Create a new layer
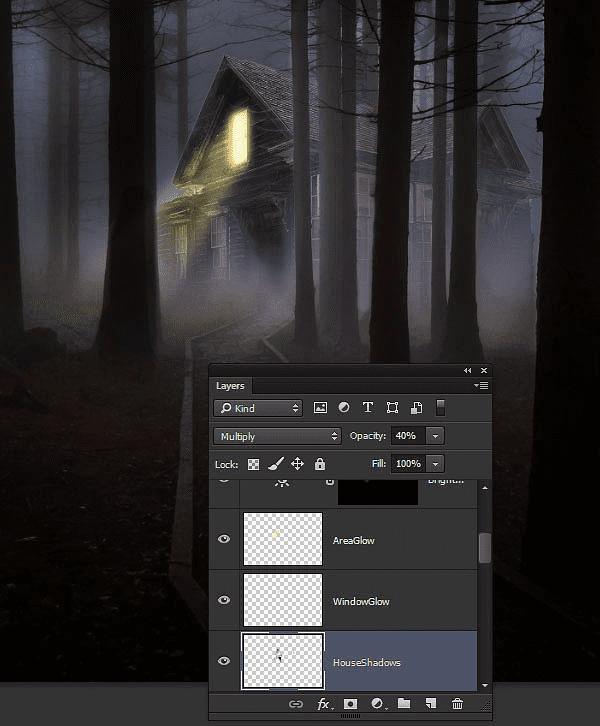 click(431, 704)
